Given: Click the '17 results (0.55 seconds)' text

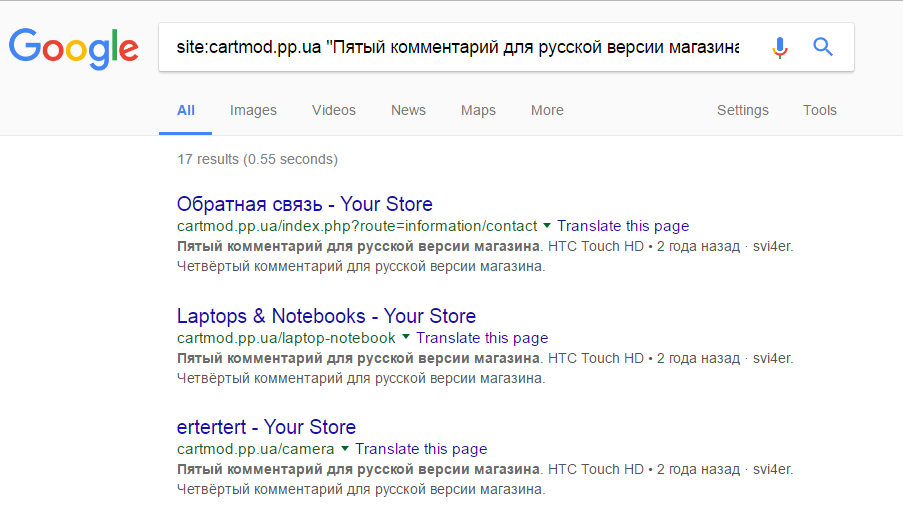Looking at the screenshot, I should [x=257, y=159].
